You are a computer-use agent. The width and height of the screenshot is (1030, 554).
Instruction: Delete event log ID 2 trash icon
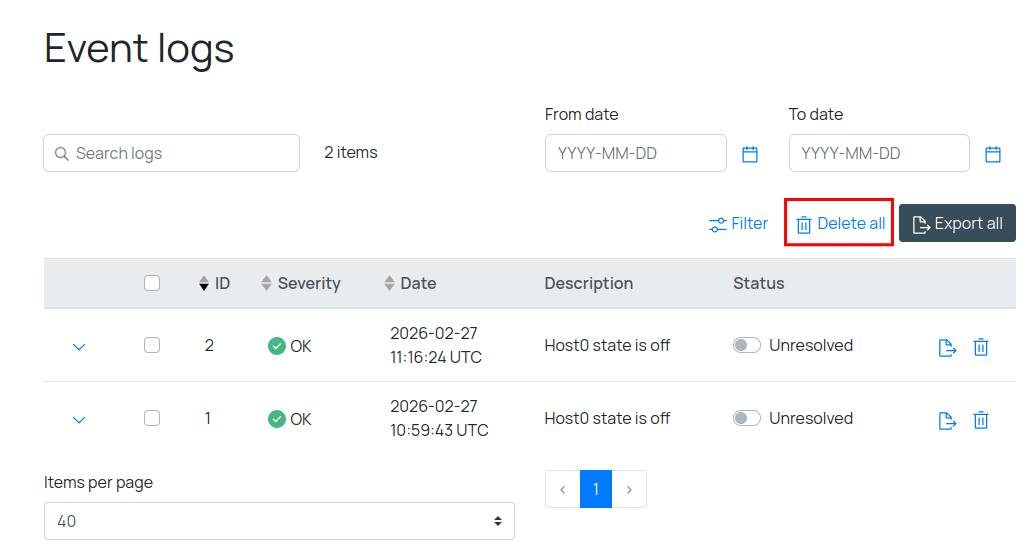pyautogui.click(x=981, y=347)
